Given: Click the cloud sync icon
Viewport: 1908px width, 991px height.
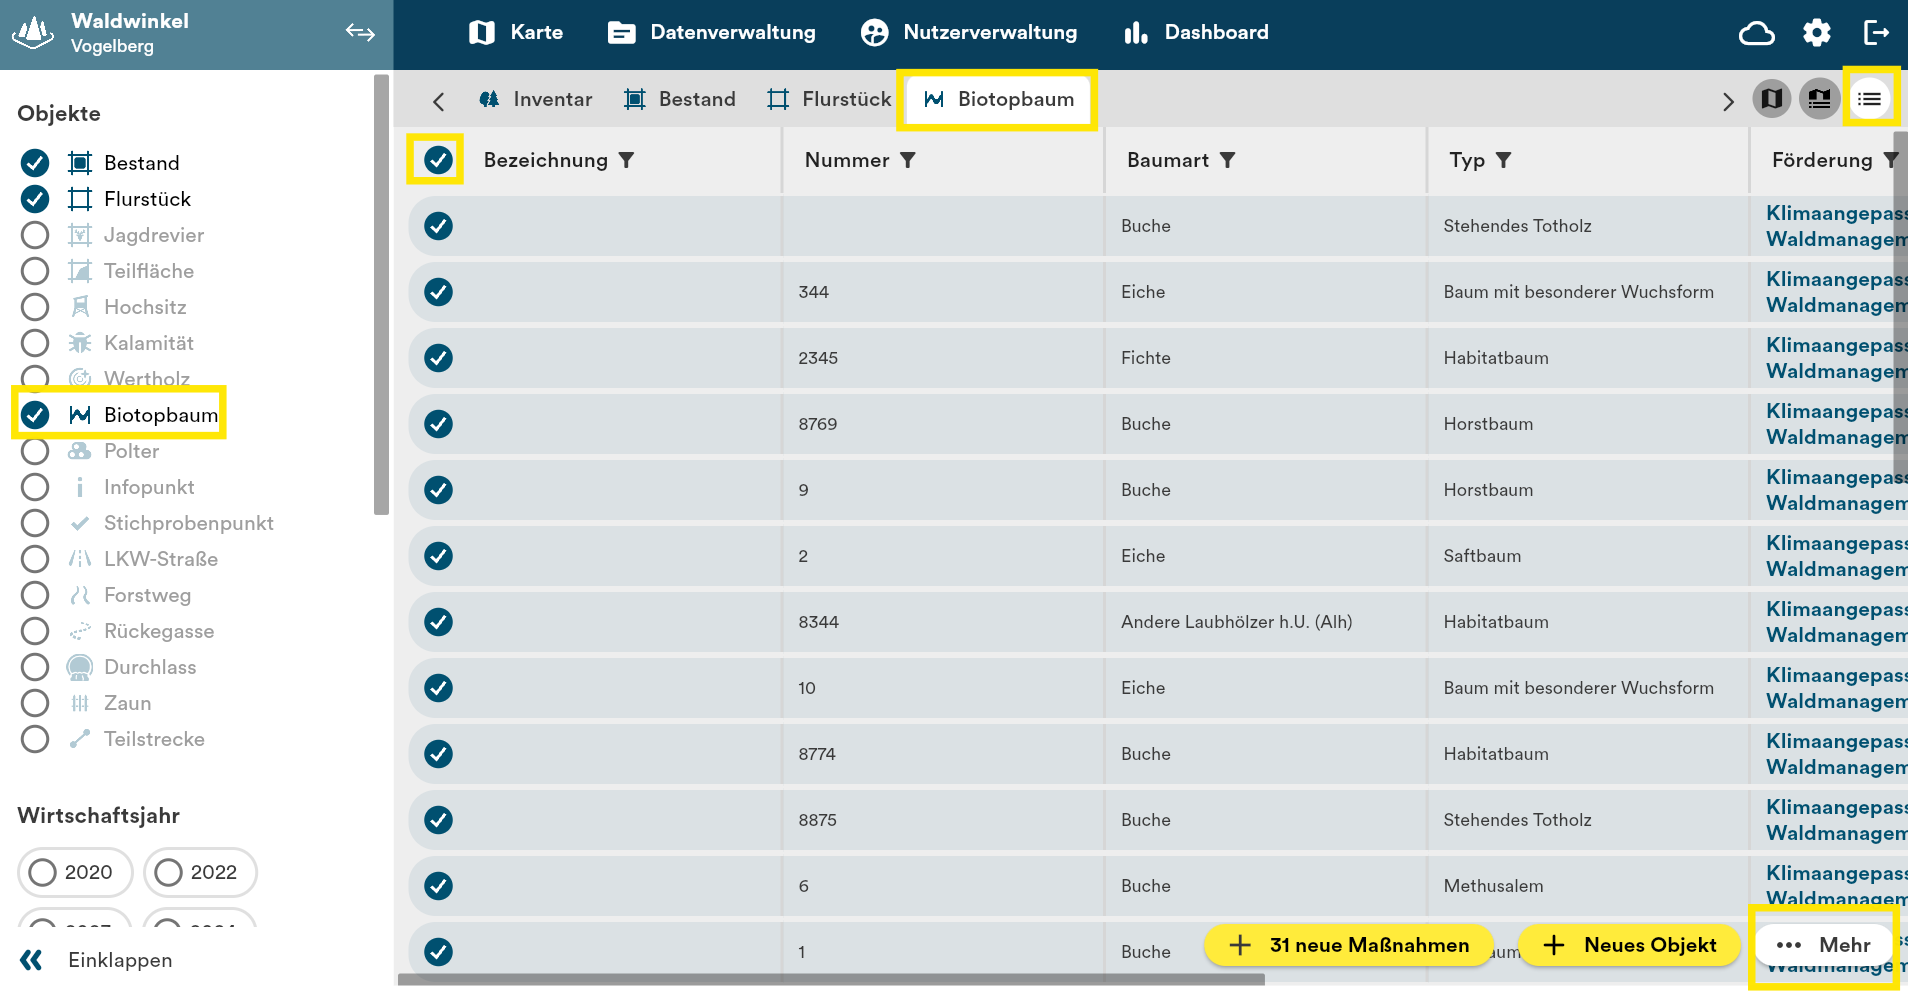Looking at the screenshot, I should [x=1756, y=33].
